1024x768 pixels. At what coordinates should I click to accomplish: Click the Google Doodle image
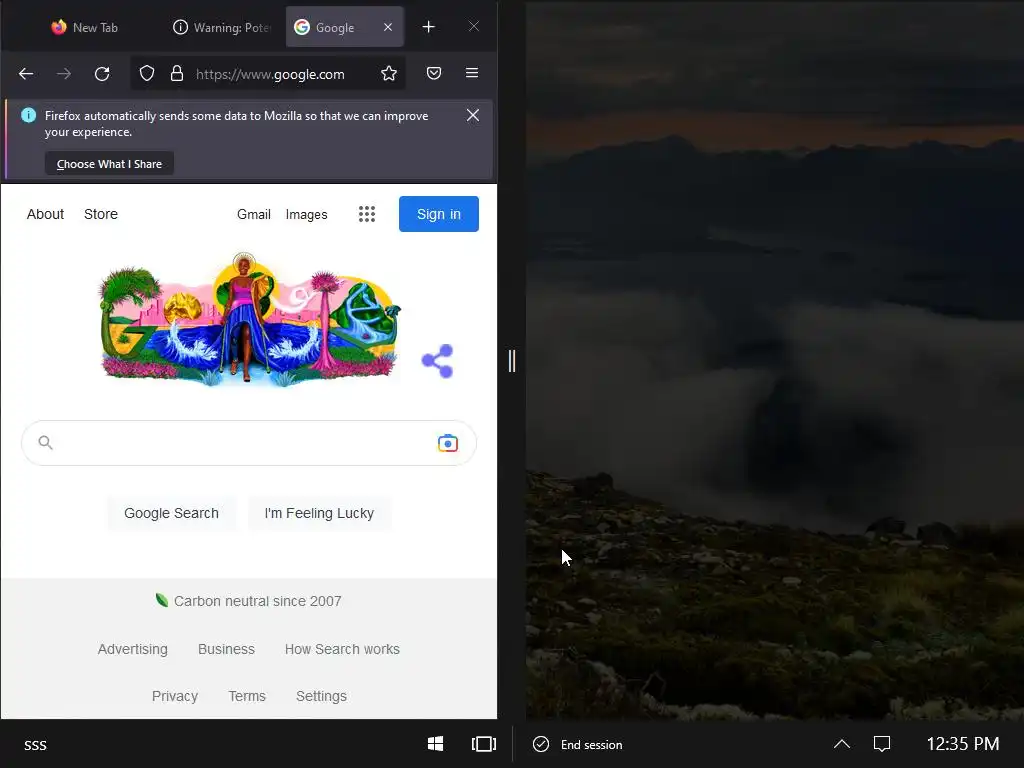249,320
